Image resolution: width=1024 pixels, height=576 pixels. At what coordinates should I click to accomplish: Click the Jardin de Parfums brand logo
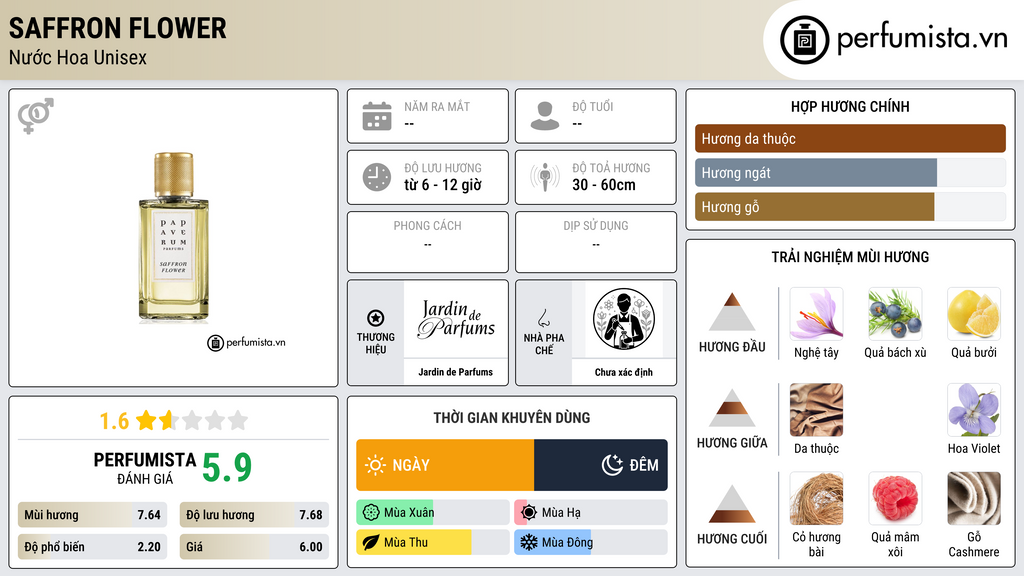(456, 319)
